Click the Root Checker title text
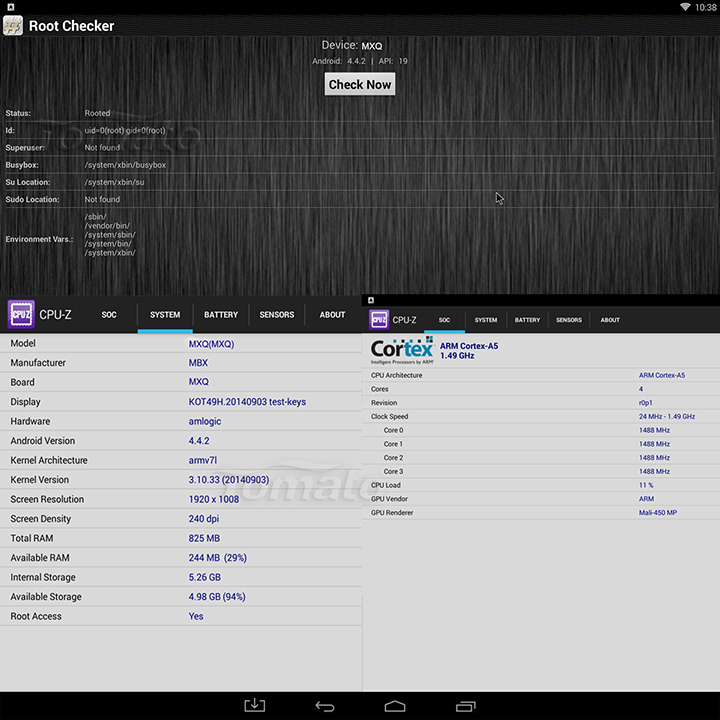The height and width of the screenshot is (720, 720). click(71, 26)
